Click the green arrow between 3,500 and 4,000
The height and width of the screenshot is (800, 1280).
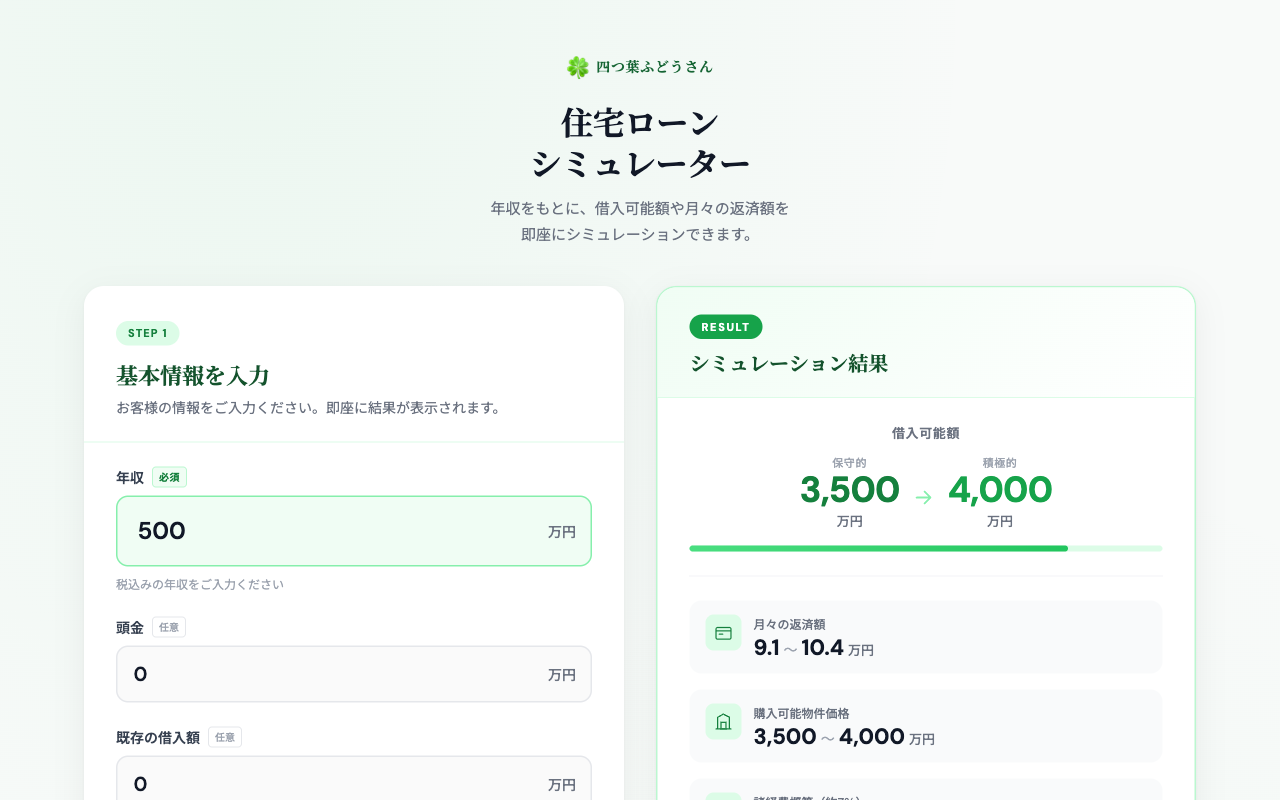pyautogui.click(x=925, y=495)
